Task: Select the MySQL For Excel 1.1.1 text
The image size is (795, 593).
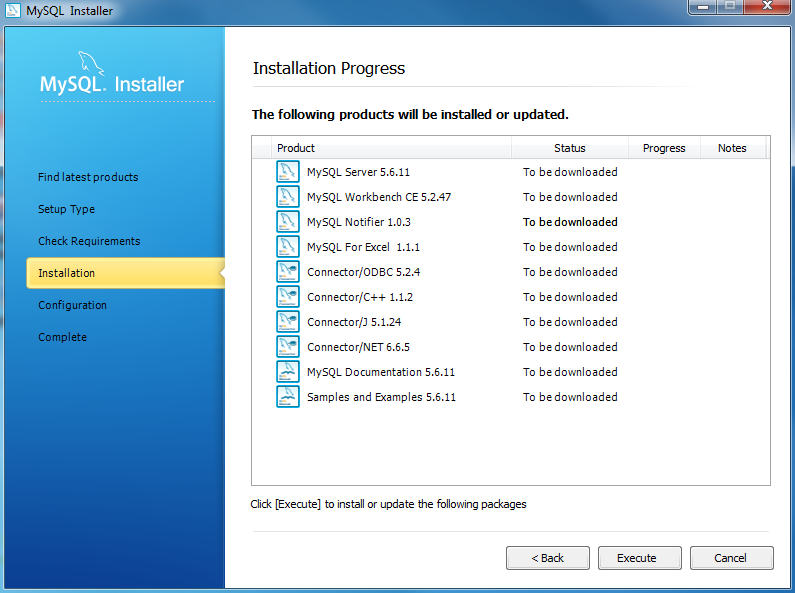Action: coord(363,247)
